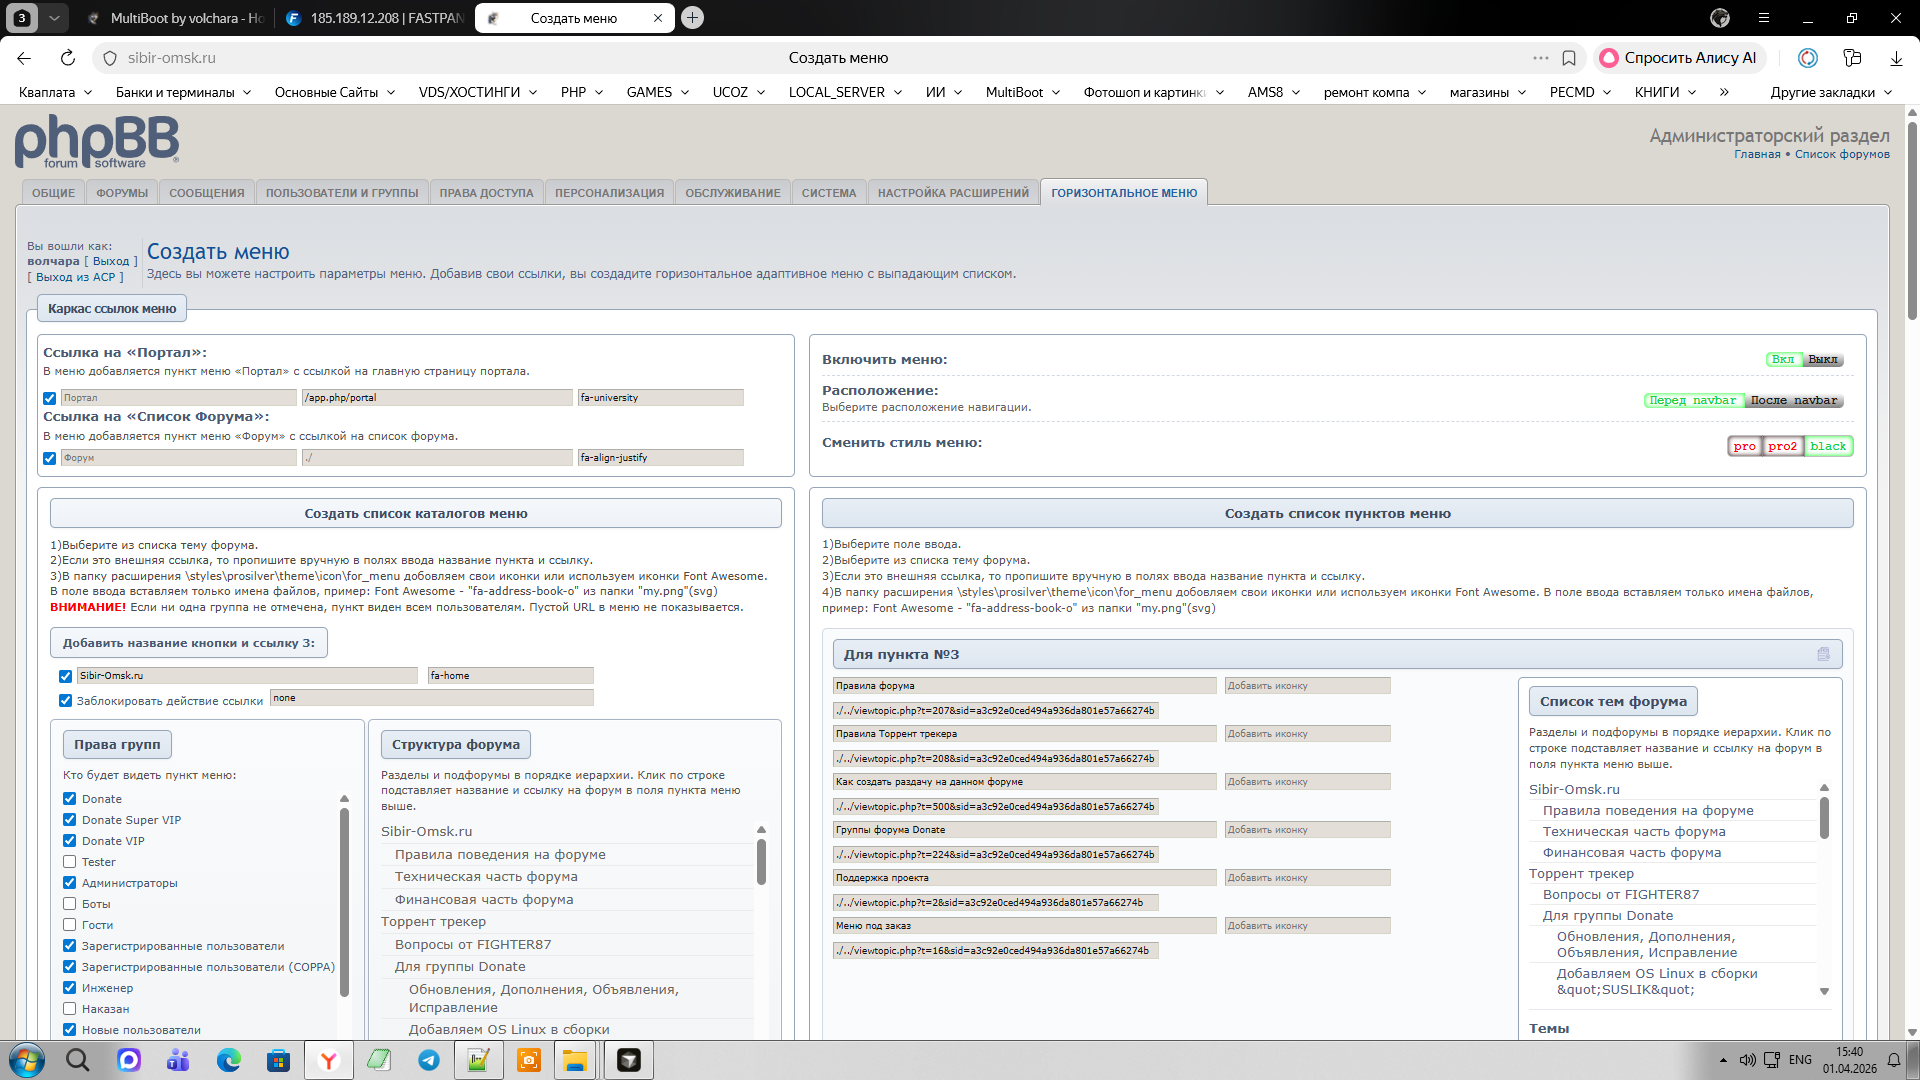Viewport: 1920px width, 1080px height.
Task: Launch Microsoft Teams from the taskbar
Action: click(x=178, y=1060)
